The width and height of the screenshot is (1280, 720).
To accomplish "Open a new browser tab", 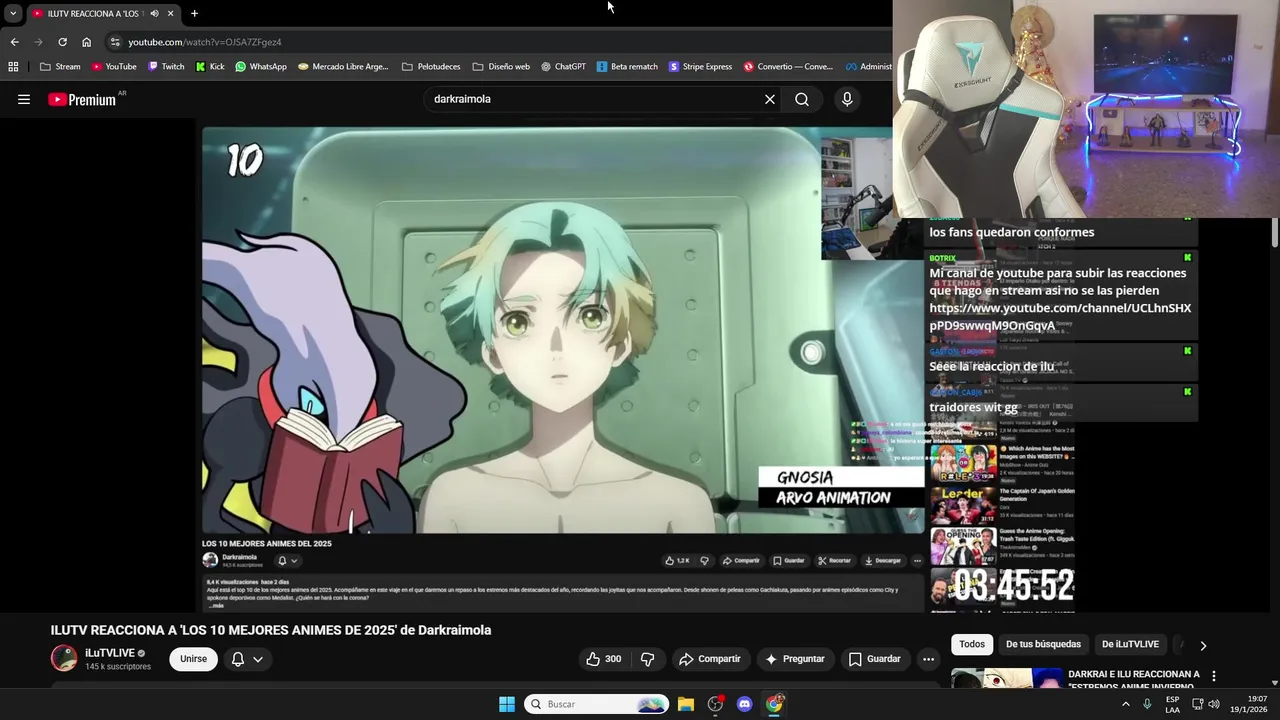I will coord(194,14).
